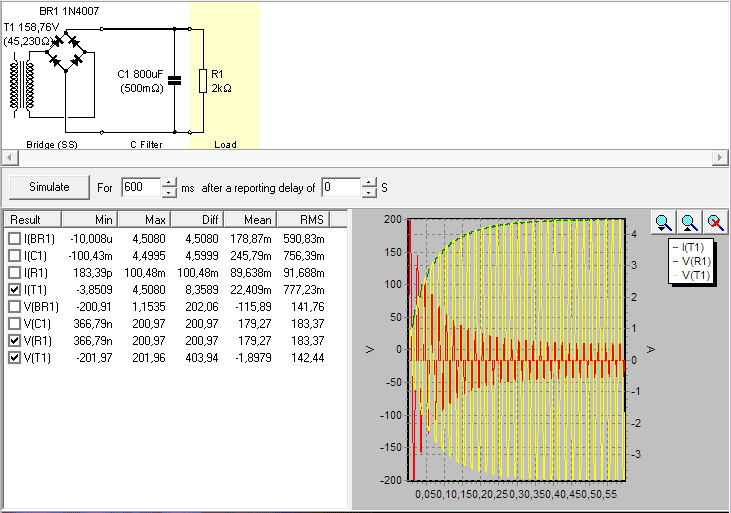Click the reporting delay input field

[340, 187]
